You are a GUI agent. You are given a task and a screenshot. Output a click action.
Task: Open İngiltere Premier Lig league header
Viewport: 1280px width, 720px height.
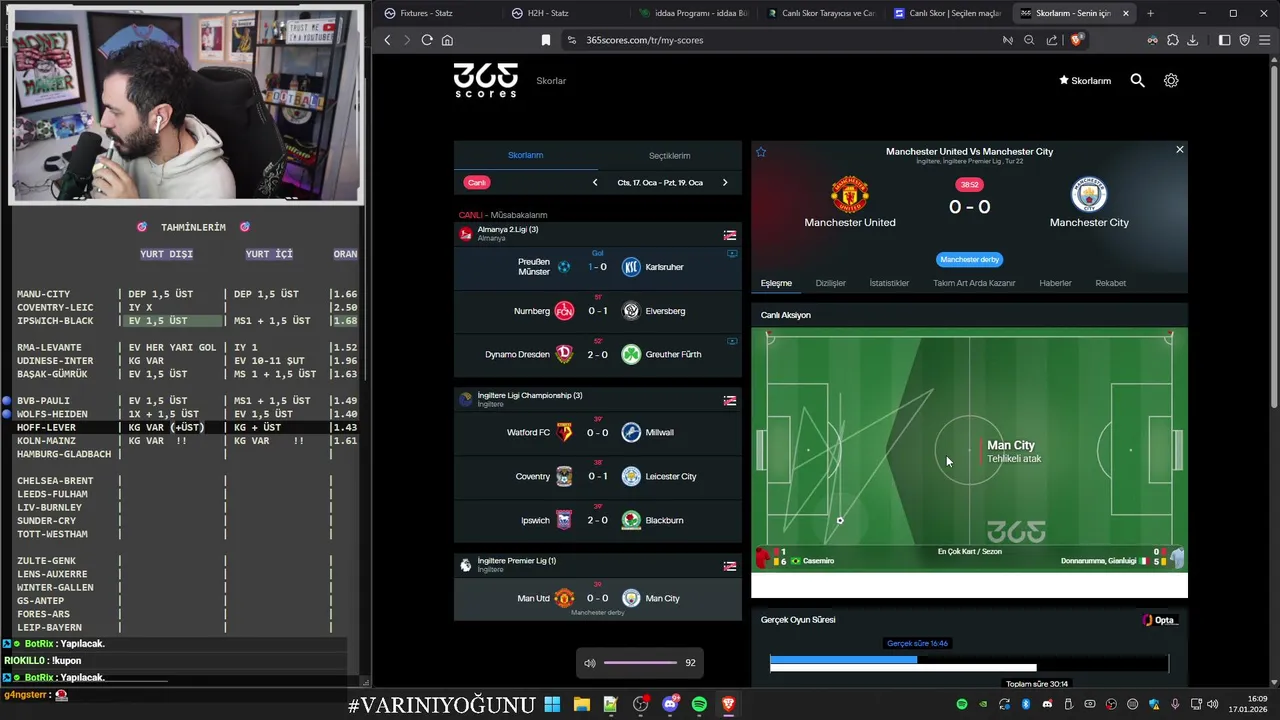598,565
